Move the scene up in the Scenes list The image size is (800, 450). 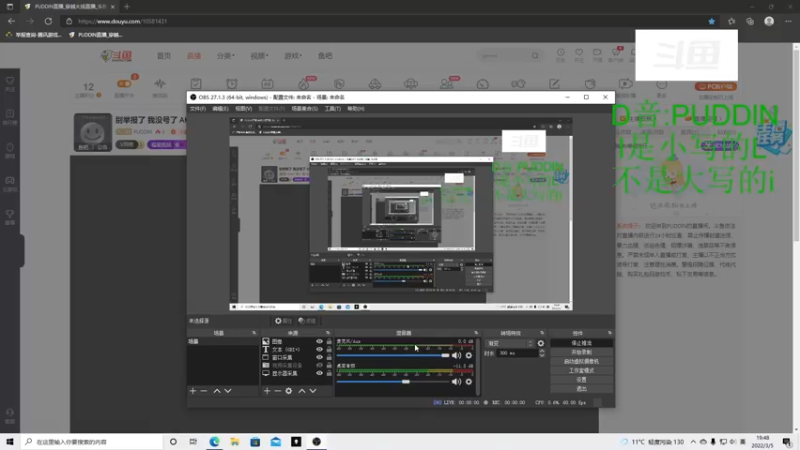(x=217, y=391)
